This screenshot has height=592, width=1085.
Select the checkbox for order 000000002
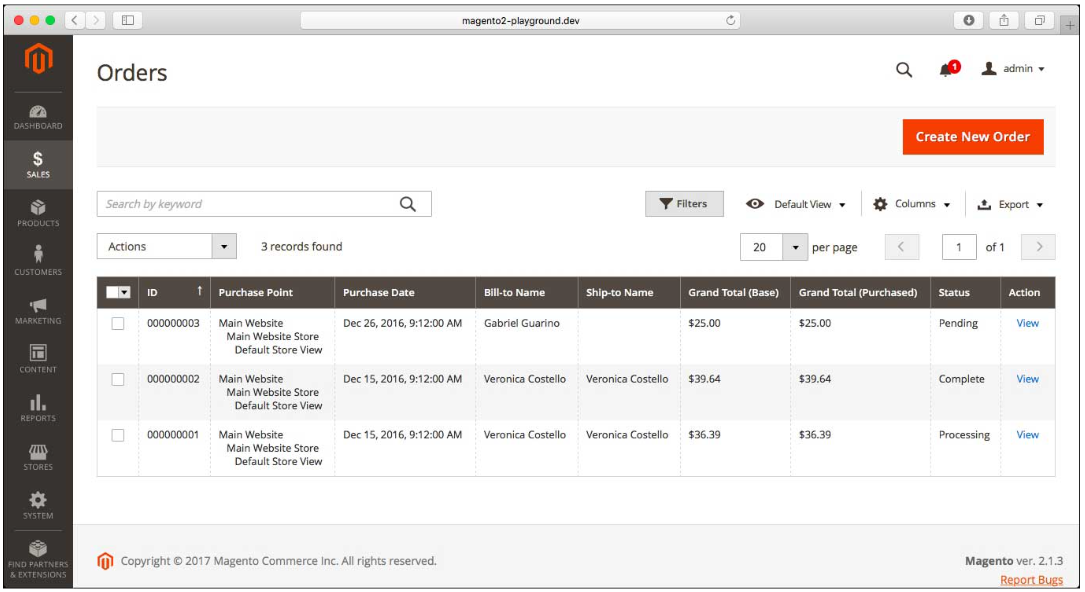116,379
